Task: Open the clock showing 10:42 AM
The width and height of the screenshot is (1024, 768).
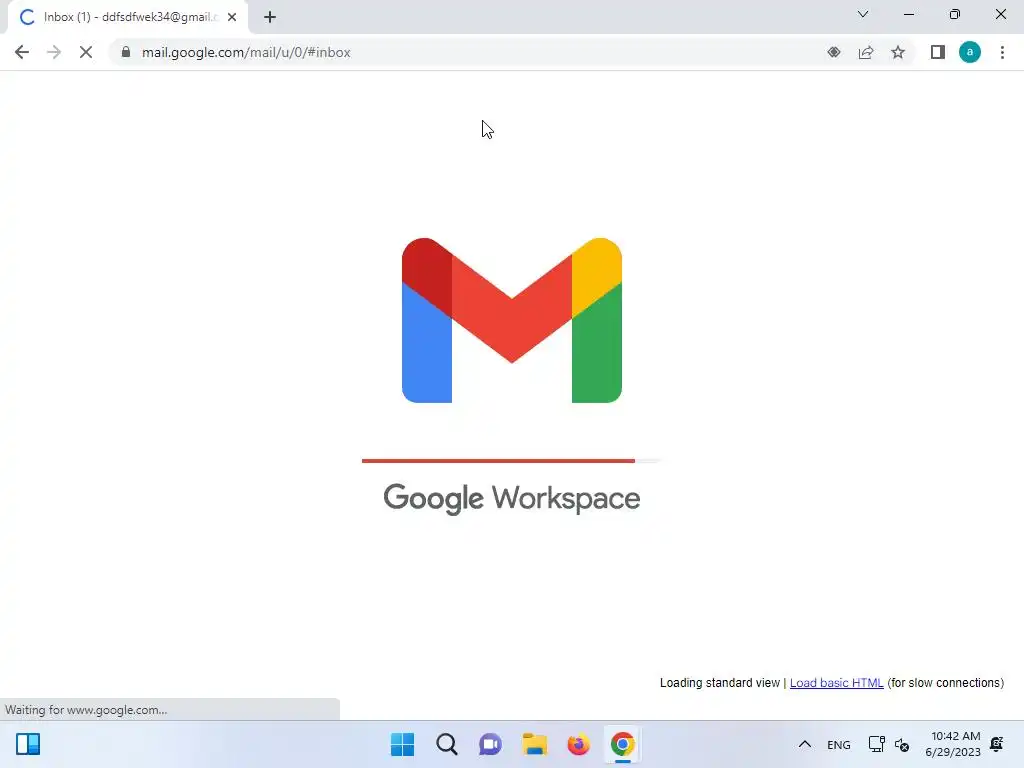Action: coord(953,744)
